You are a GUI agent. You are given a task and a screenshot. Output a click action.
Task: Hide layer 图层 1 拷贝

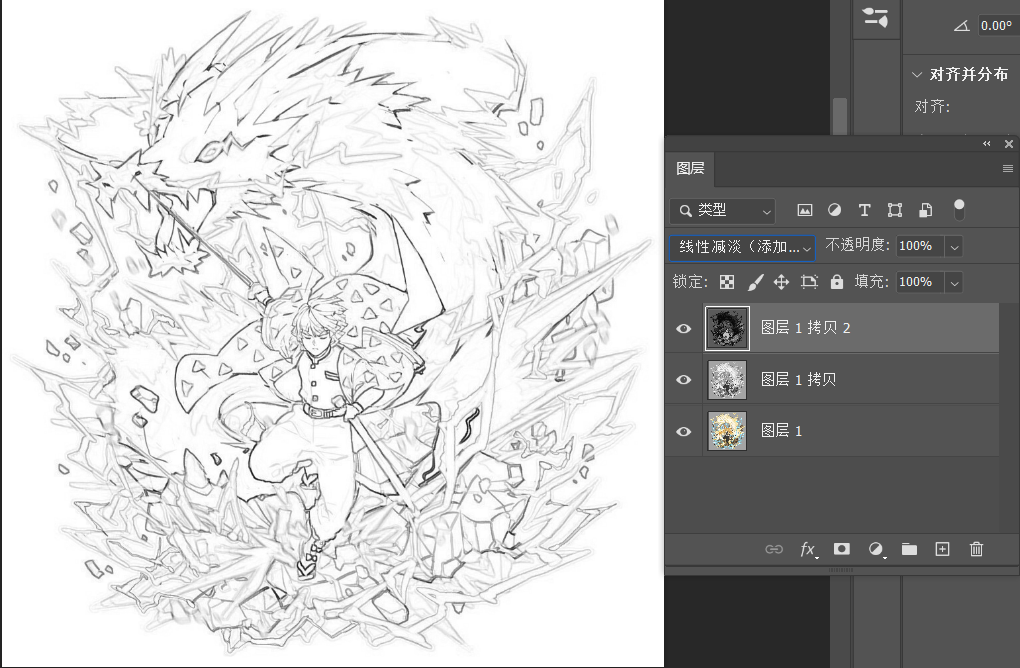[683, 379]
